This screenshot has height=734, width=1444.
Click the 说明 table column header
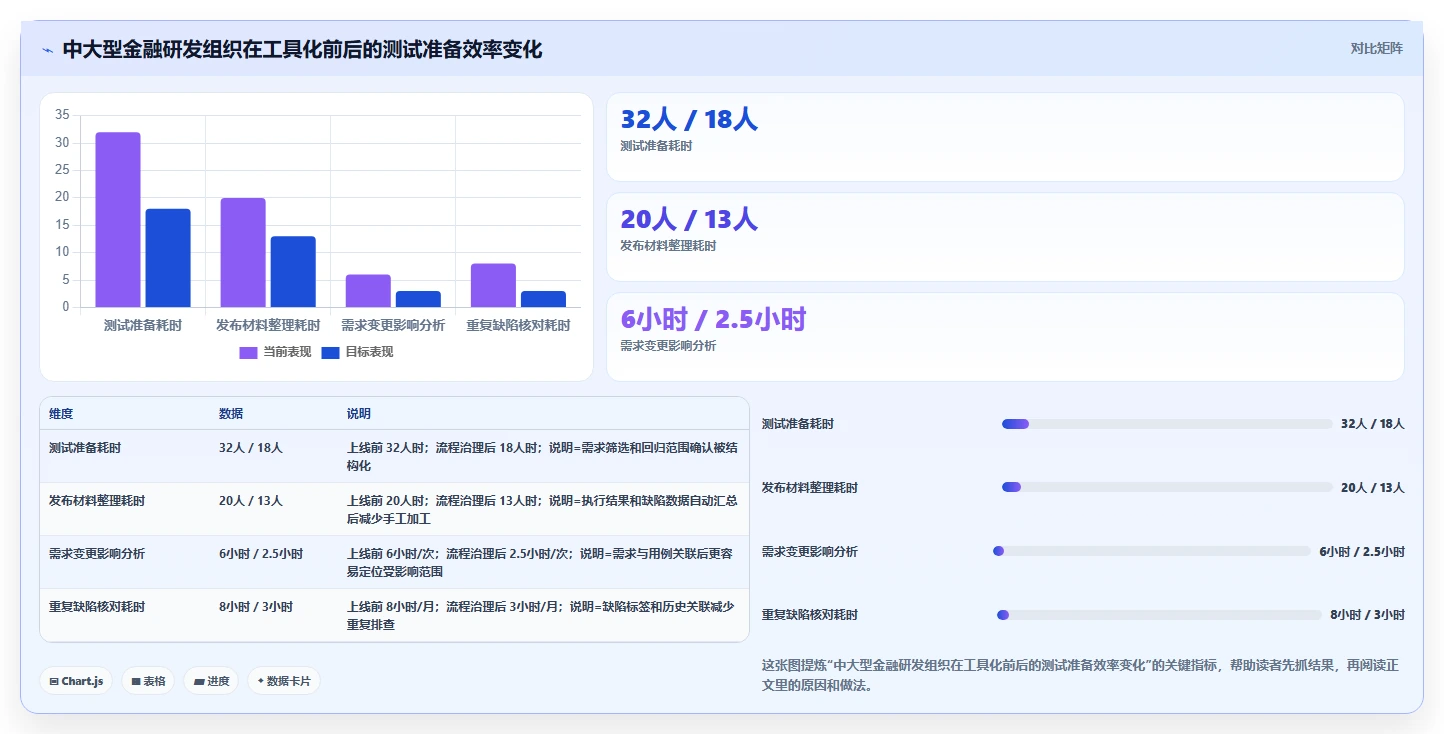point(359,414)
